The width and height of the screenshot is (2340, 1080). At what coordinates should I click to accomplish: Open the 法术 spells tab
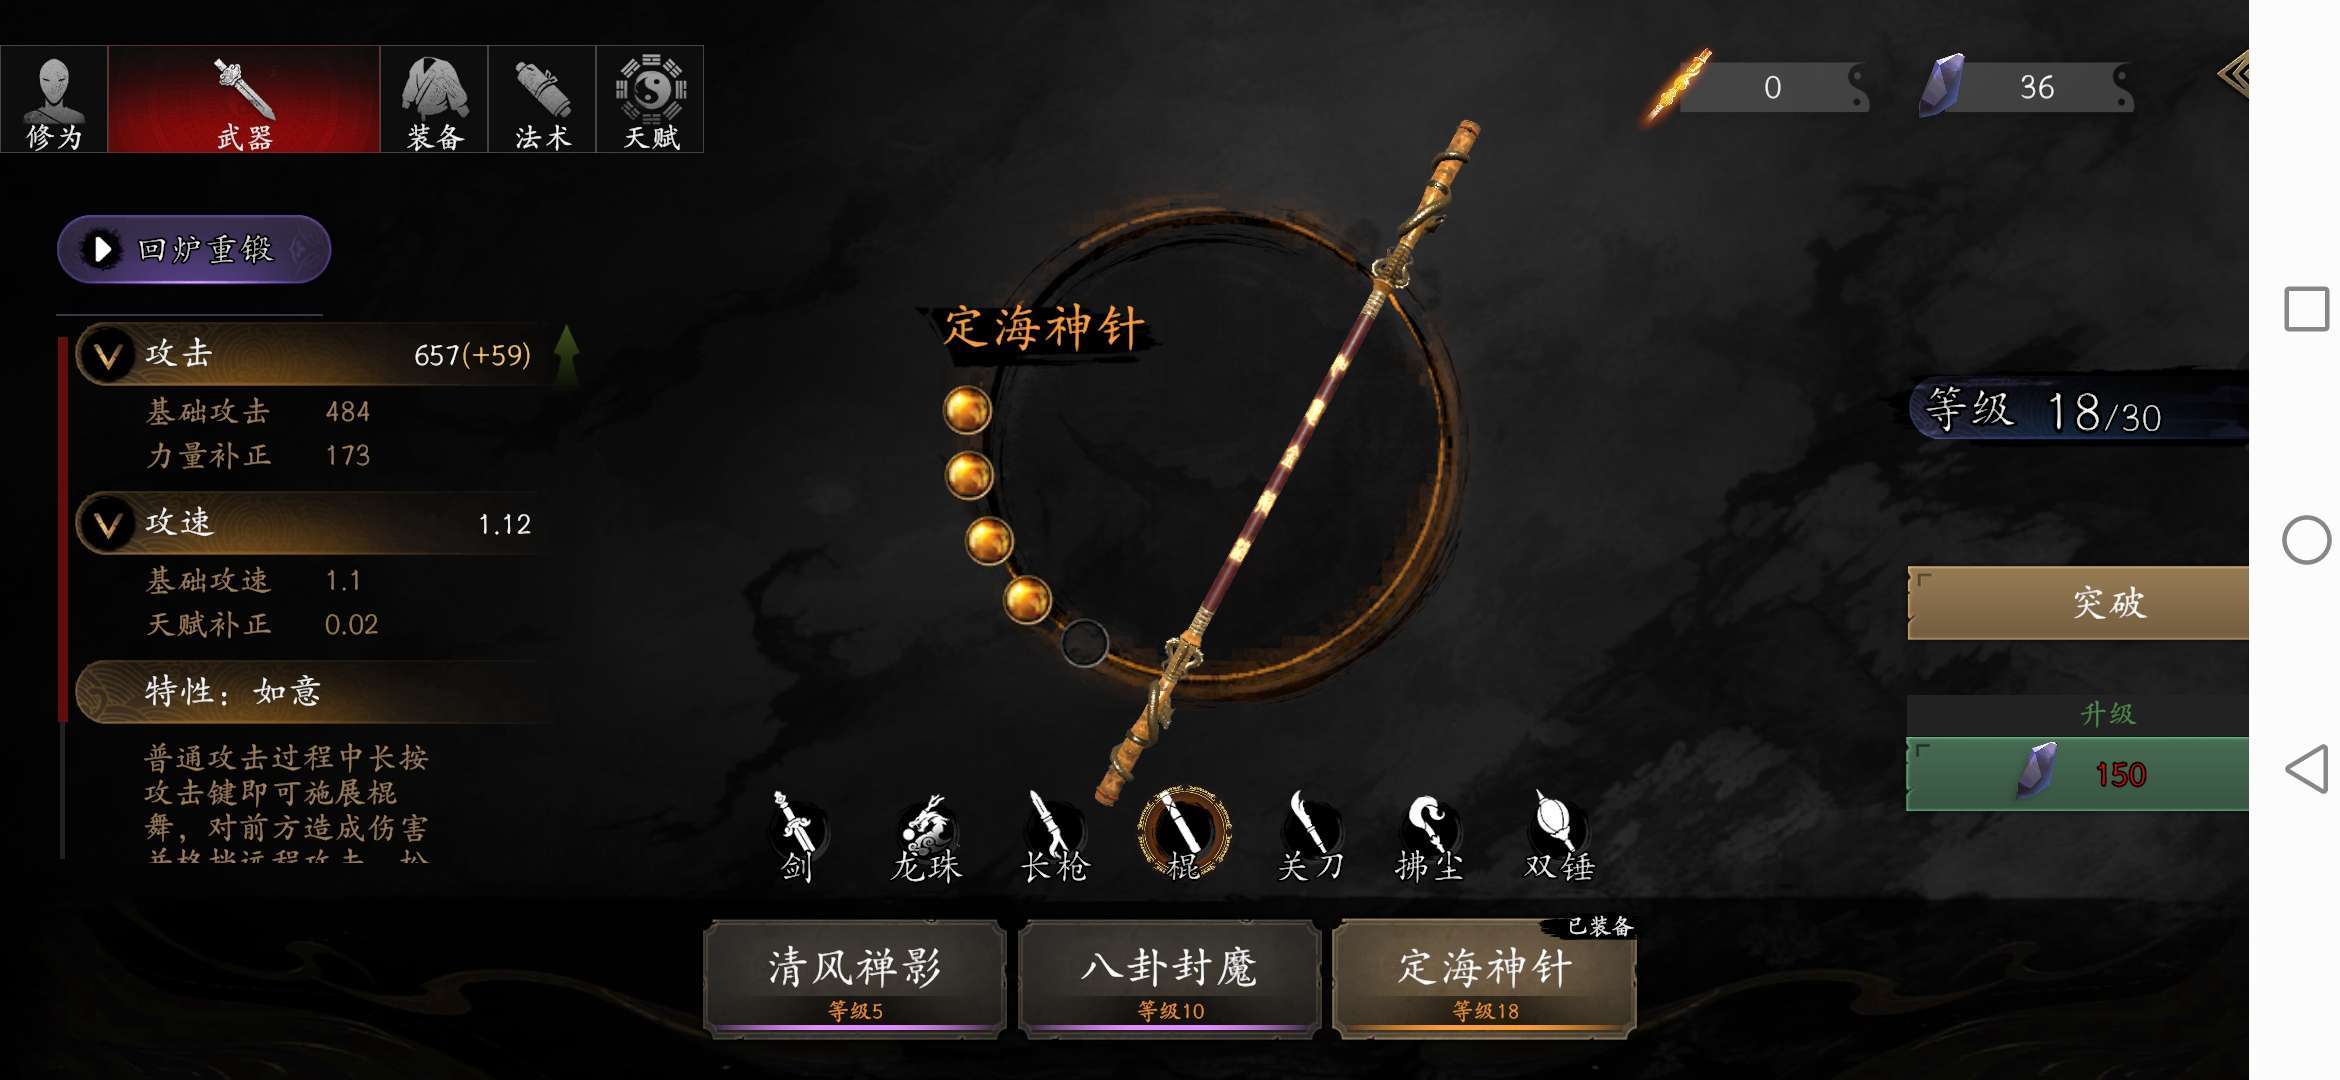[x=542, y=99]
